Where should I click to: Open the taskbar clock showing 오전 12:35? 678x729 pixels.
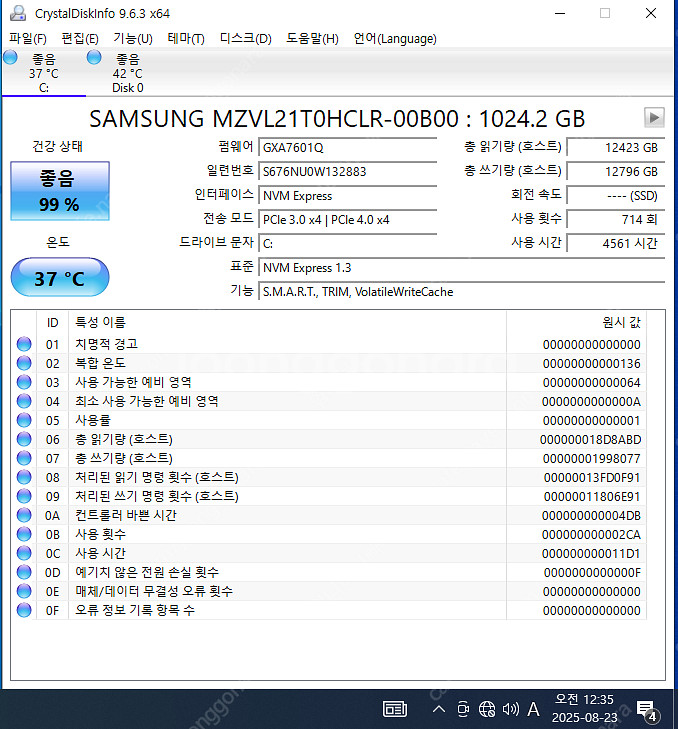point(585,709)
